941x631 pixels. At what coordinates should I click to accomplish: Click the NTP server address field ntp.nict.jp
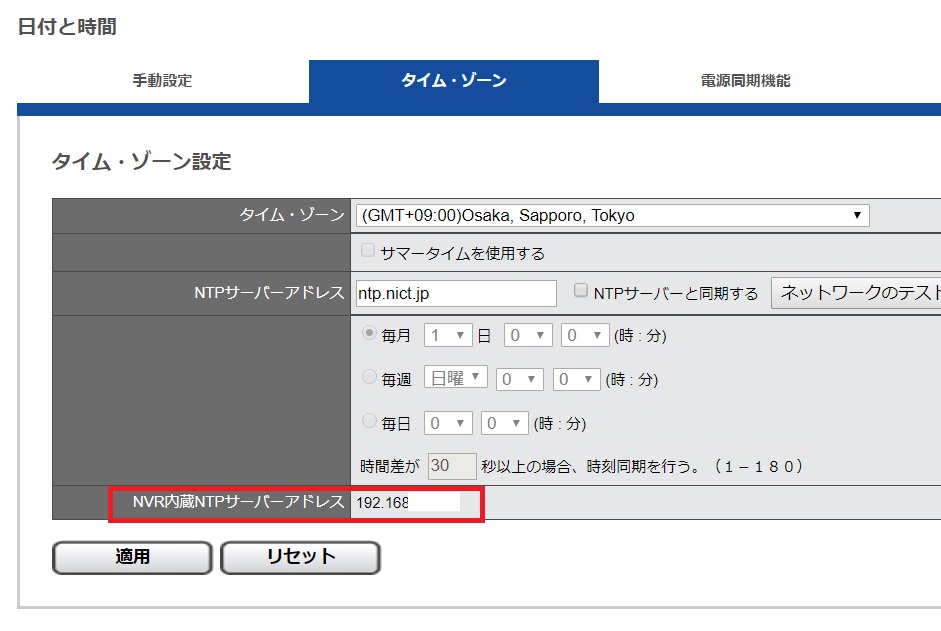pos(456,294)
